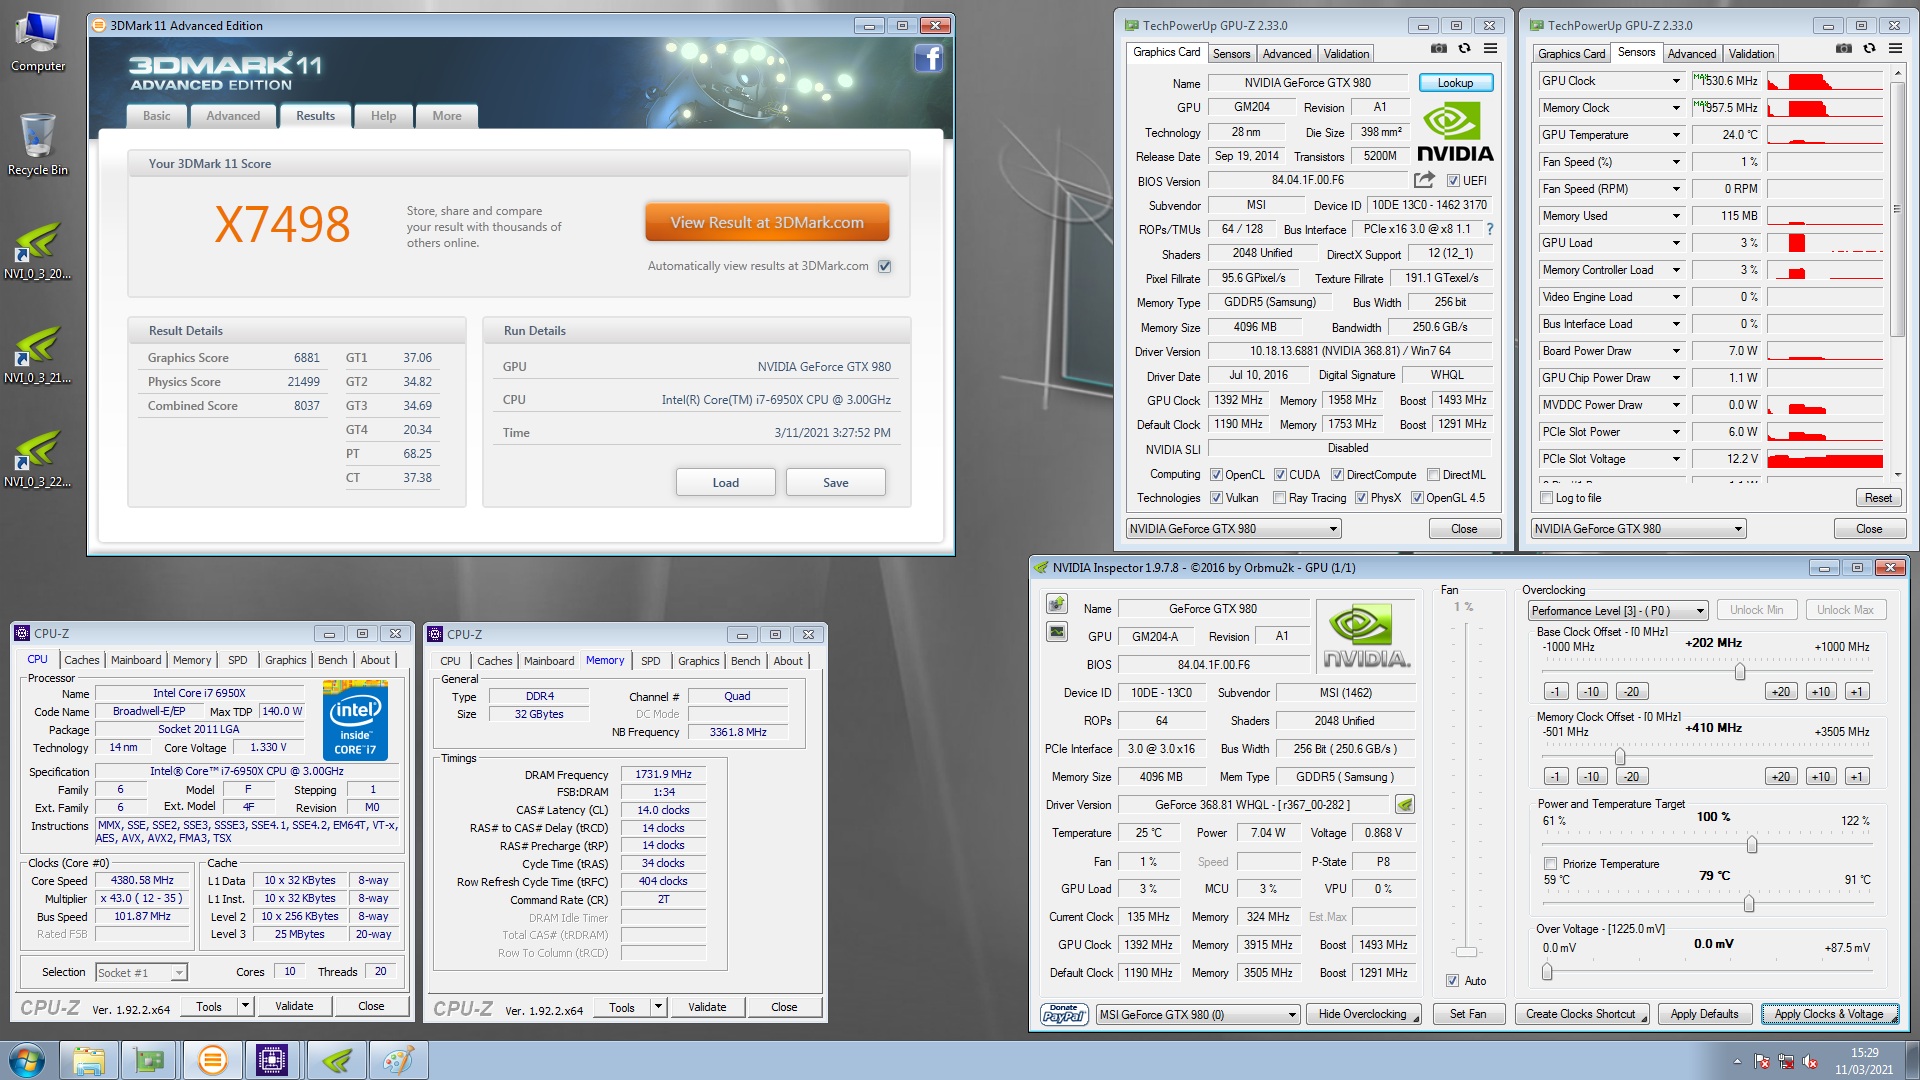Open the Validation tab in GPU-Z Graphics Card window
Screen dimensions: 1920x1080
click(1346, 54)
